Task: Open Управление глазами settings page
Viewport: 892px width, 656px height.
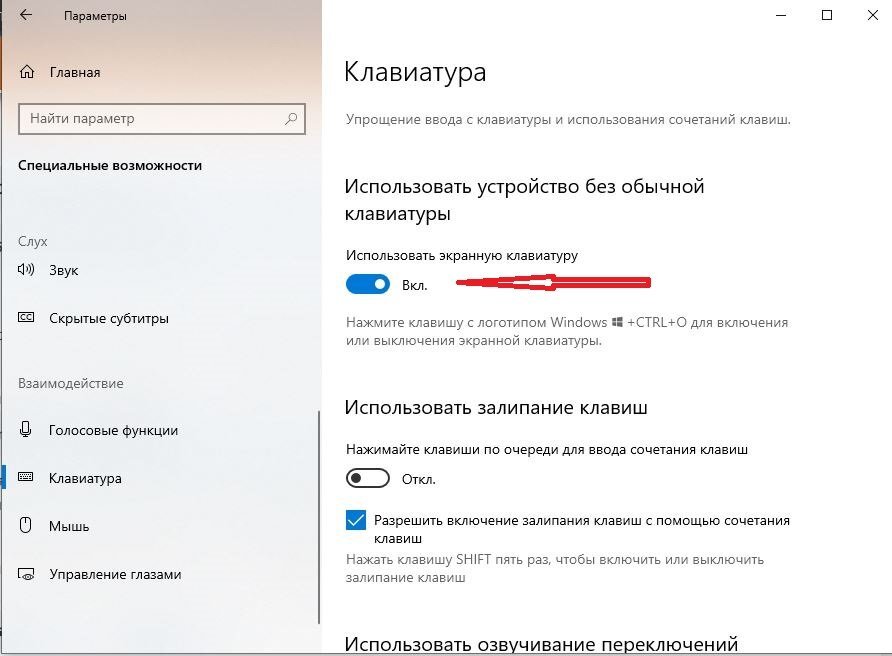Action: (x=115, y=574)
